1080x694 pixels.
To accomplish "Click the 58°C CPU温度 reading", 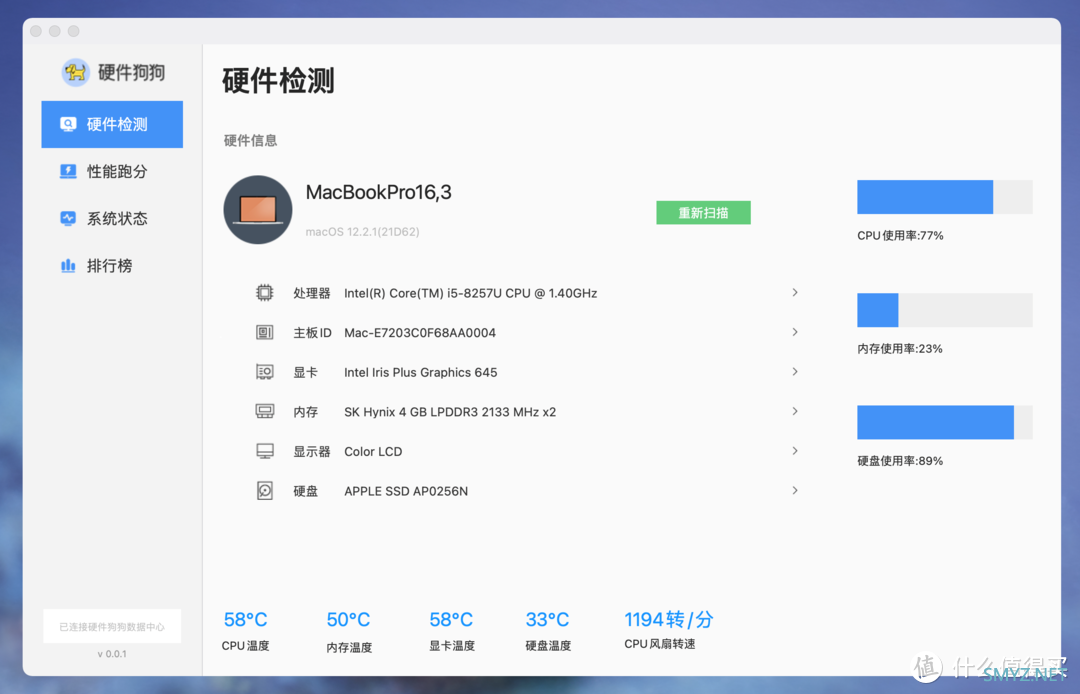I will [245, 620].
